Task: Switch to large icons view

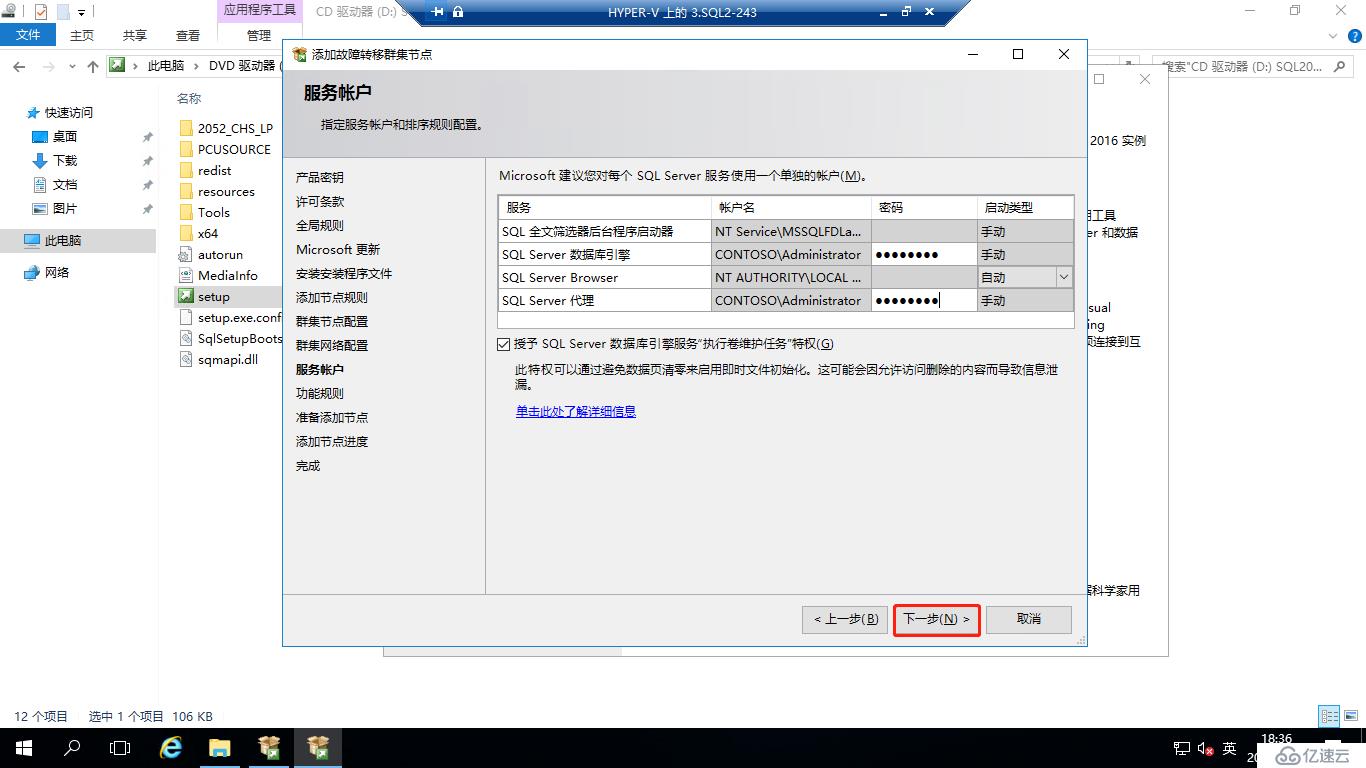Action: tap(1350, 716)
